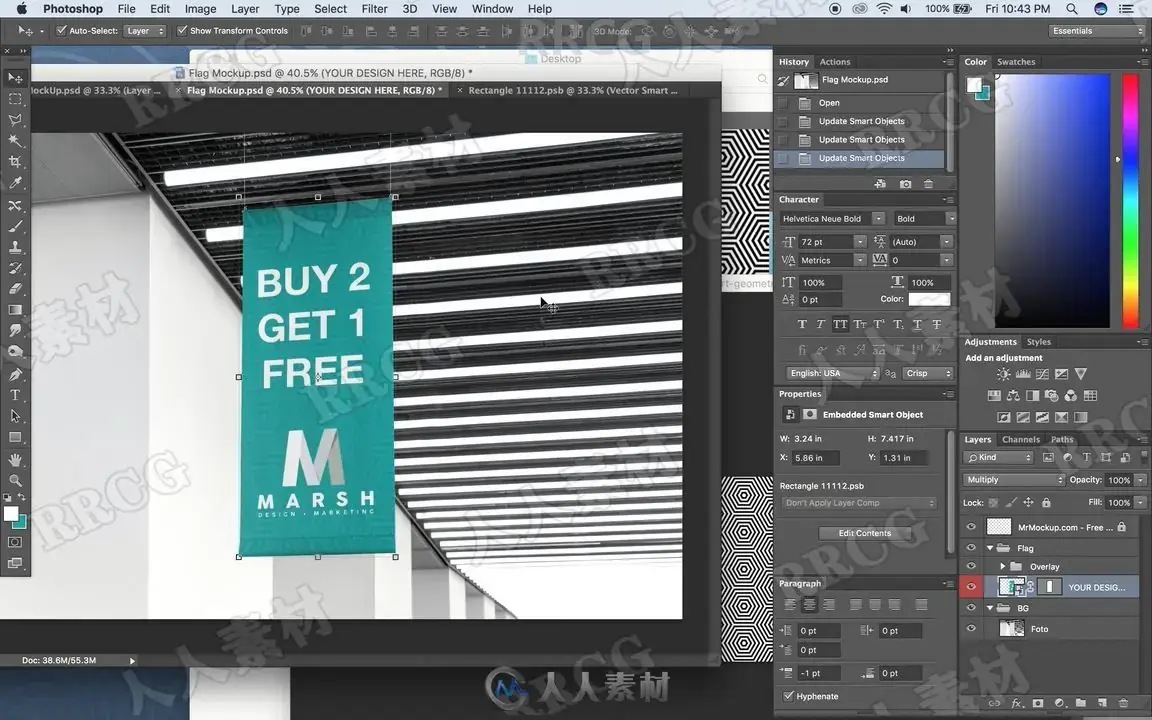Click the Foto layer thumbnail
Viewport: 1152px width, 720px height.
click(1012, 629)
